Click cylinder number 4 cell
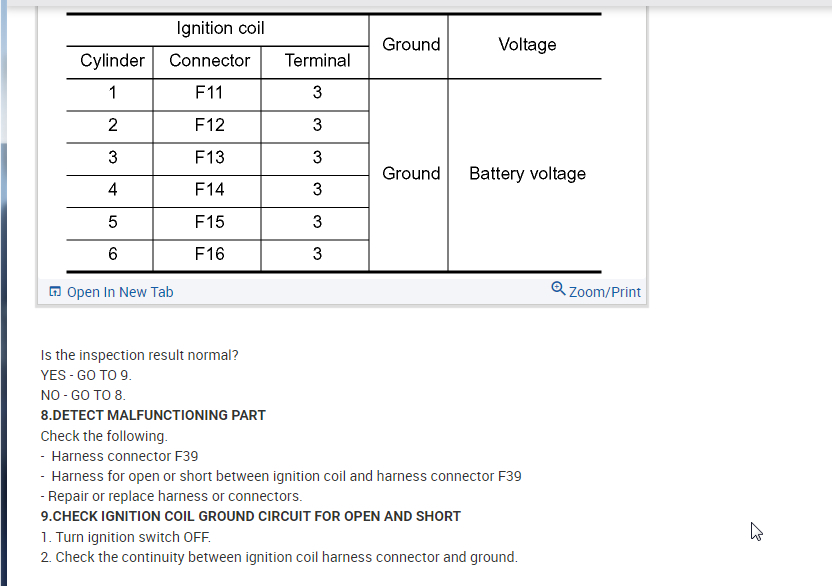The image size is (832, 586). pos(112,189)
